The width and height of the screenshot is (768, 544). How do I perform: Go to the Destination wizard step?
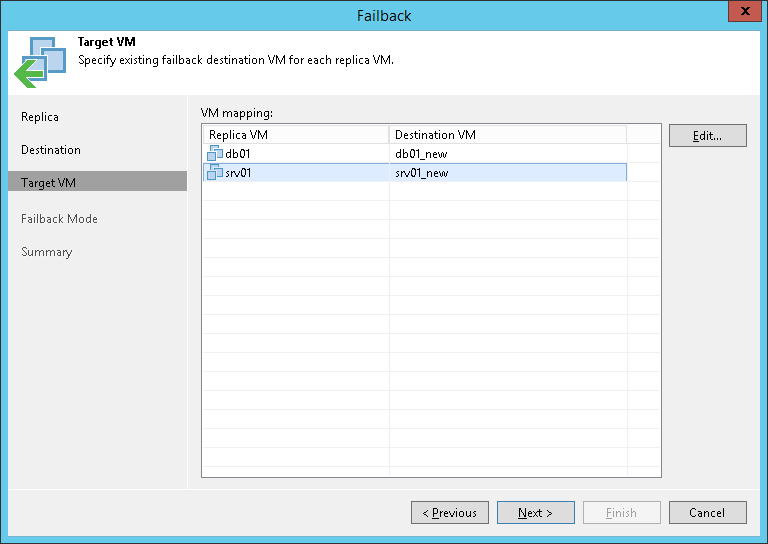pos(51,150)
